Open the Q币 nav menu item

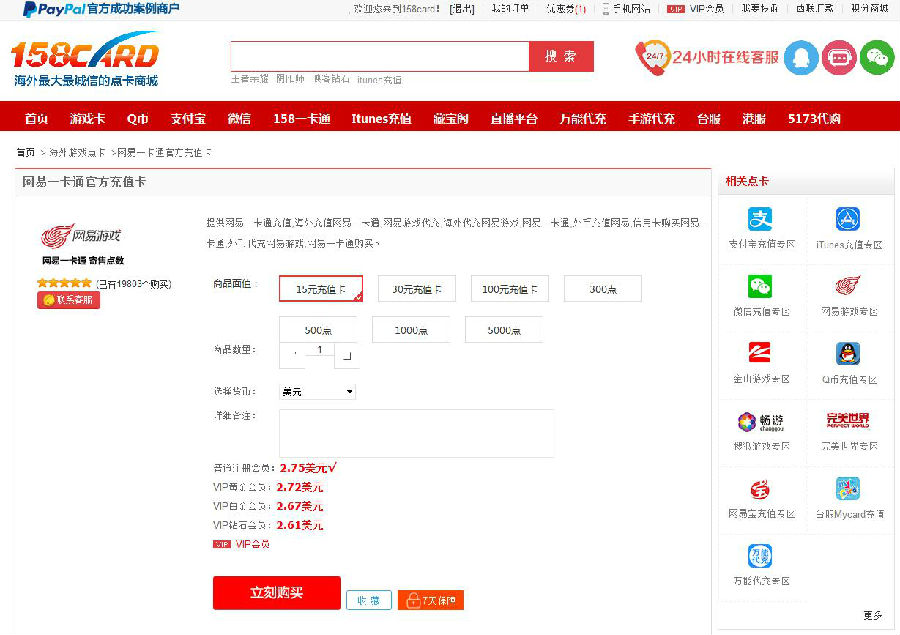pos(138,119)
